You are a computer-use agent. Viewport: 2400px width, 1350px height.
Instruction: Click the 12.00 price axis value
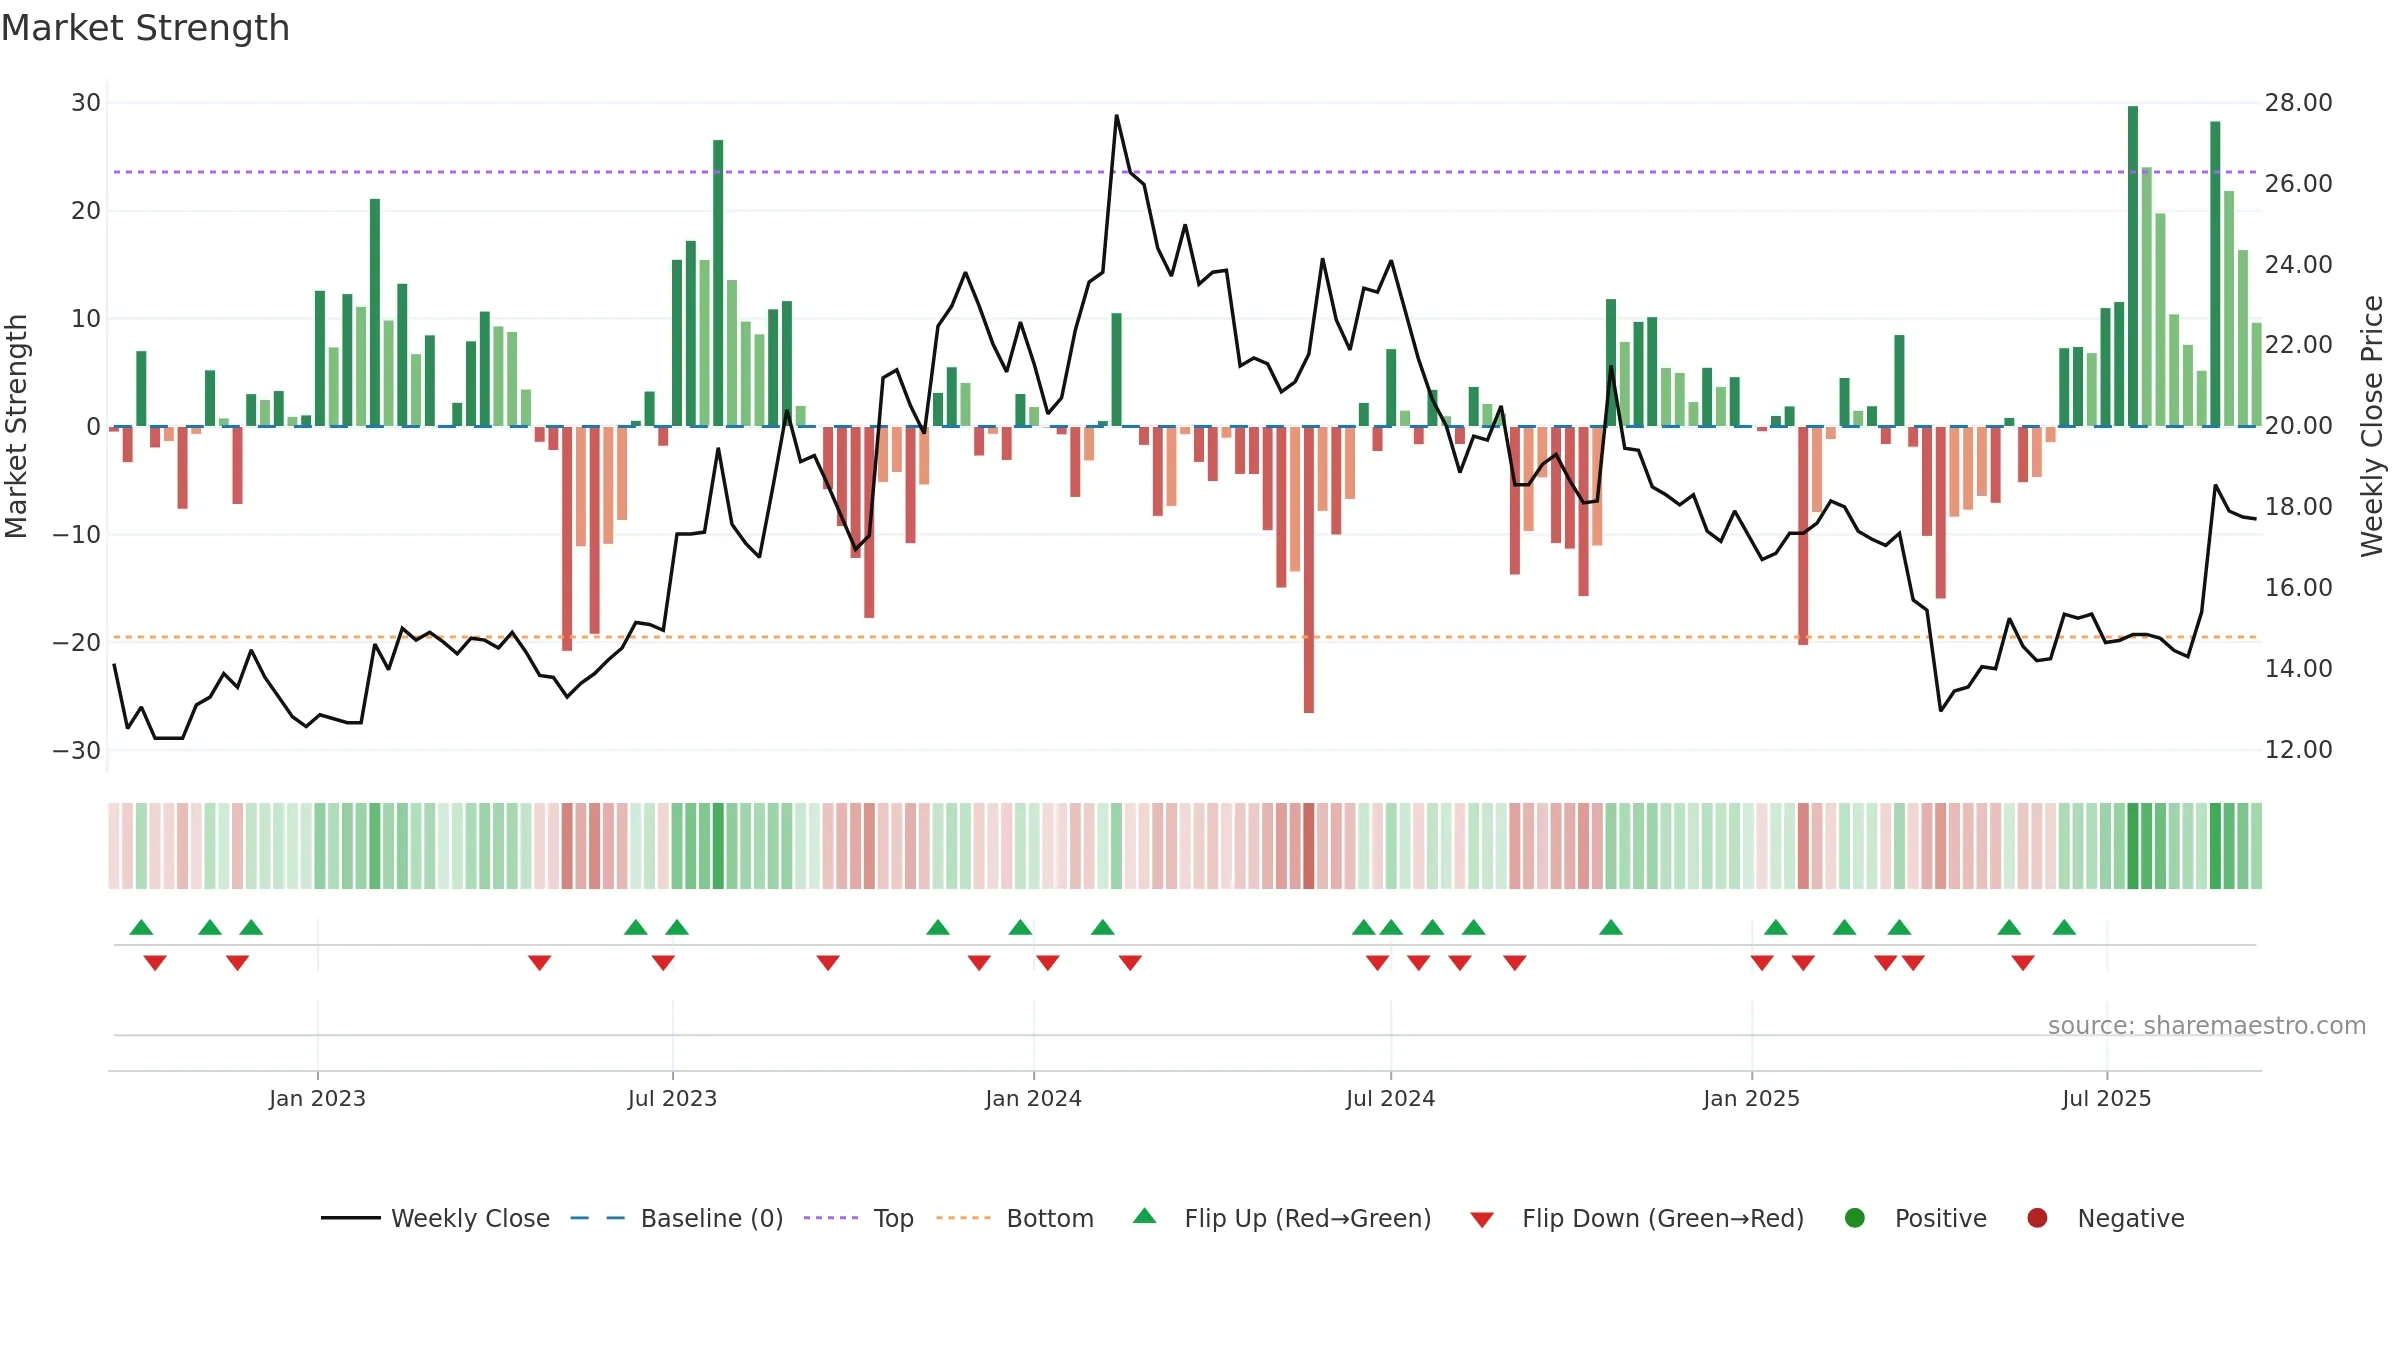coord(2298,750)
